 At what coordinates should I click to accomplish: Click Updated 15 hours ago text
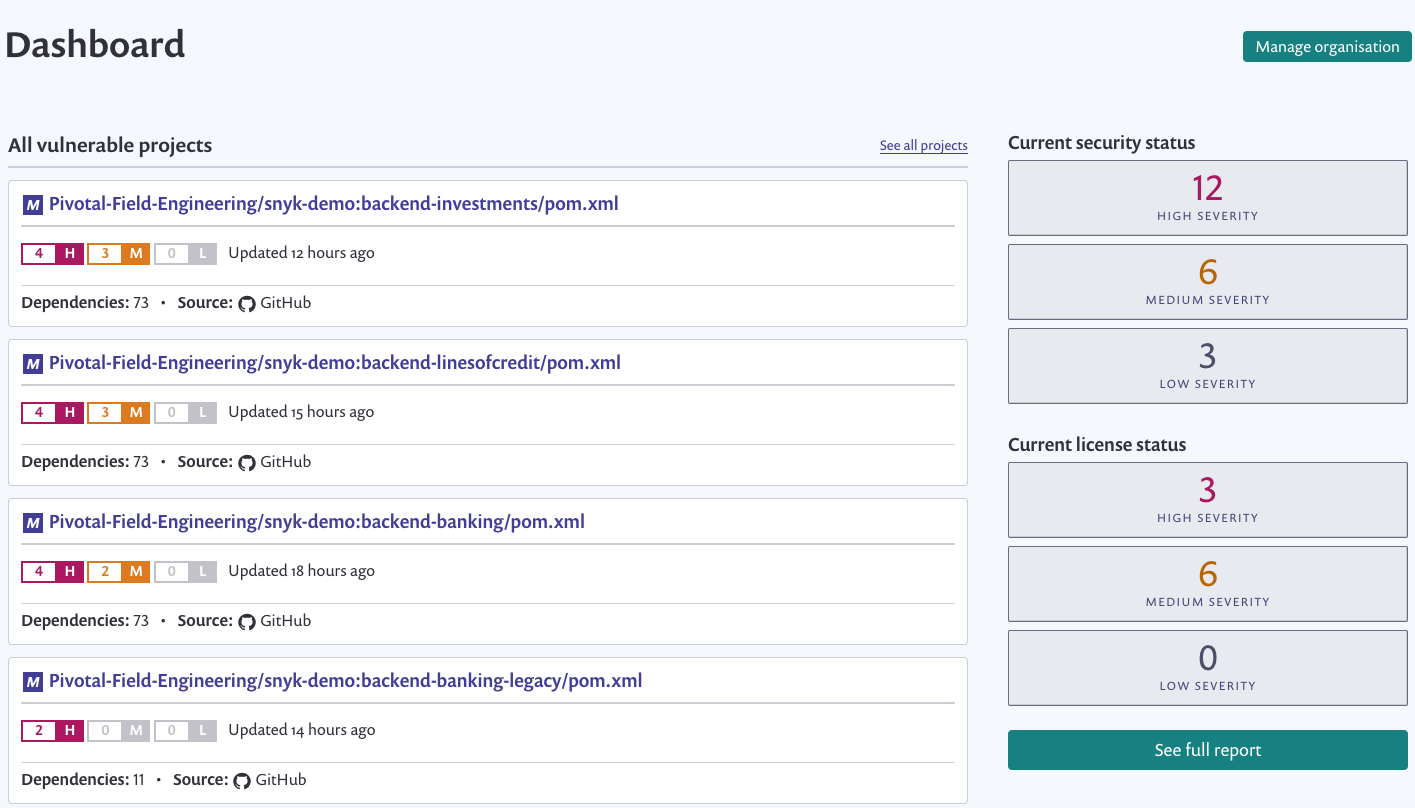(x=301, y=412)
